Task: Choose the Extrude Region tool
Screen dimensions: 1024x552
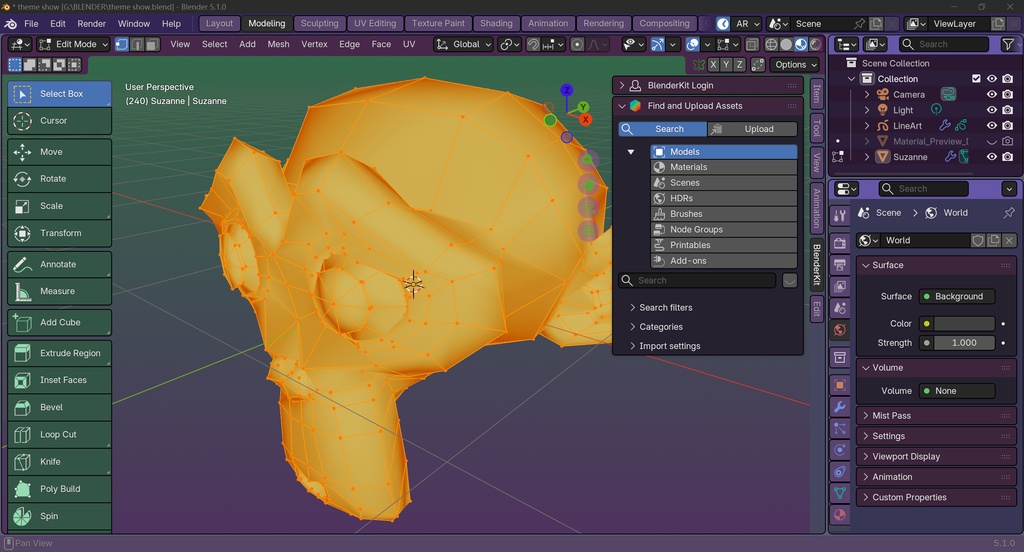Action: pyautogui.click(x=59, y=353)
